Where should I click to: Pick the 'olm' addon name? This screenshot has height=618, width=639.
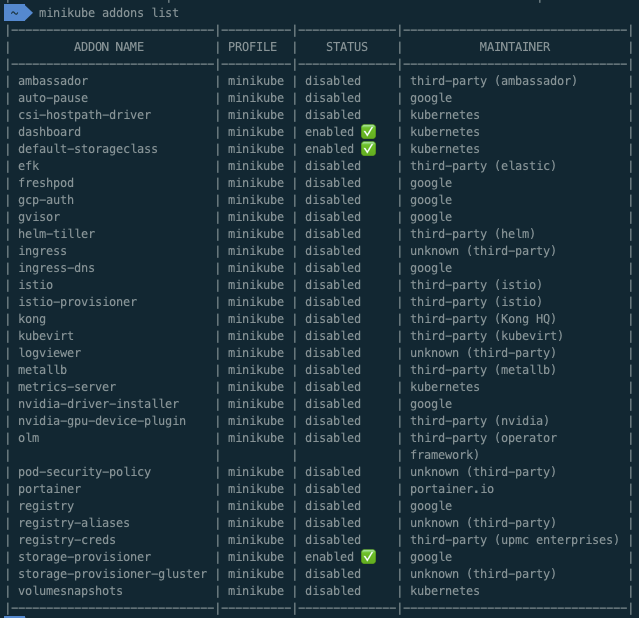coord(29,438)
